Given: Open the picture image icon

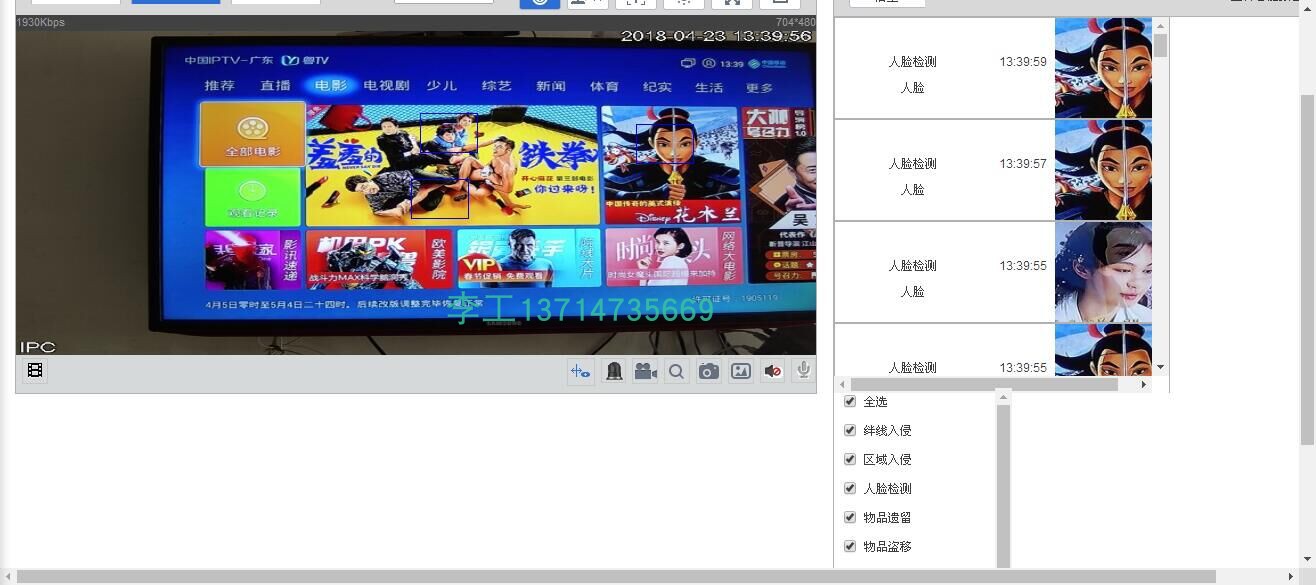Looking at the screenshot, I should (x=741, y=371).
